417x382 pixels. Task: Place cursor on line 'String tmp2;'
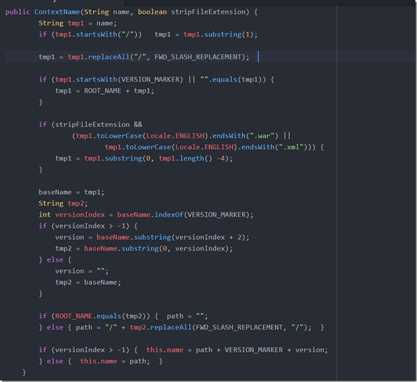[x=63, y=204]
